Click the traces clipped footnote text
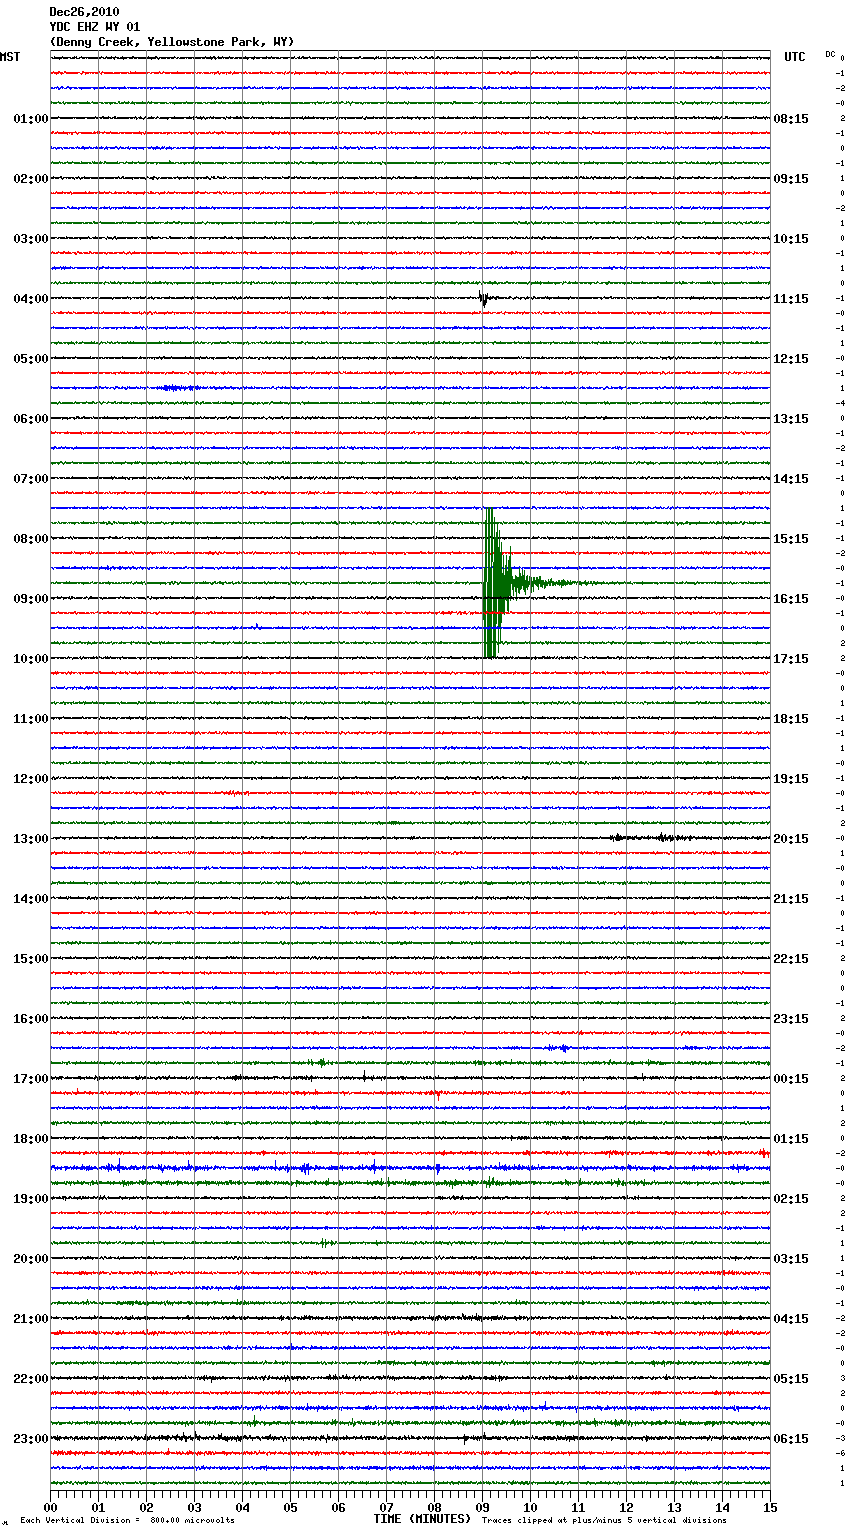Image resolution: width=850 pixels, height=1534 pixels. point(604,1520)
